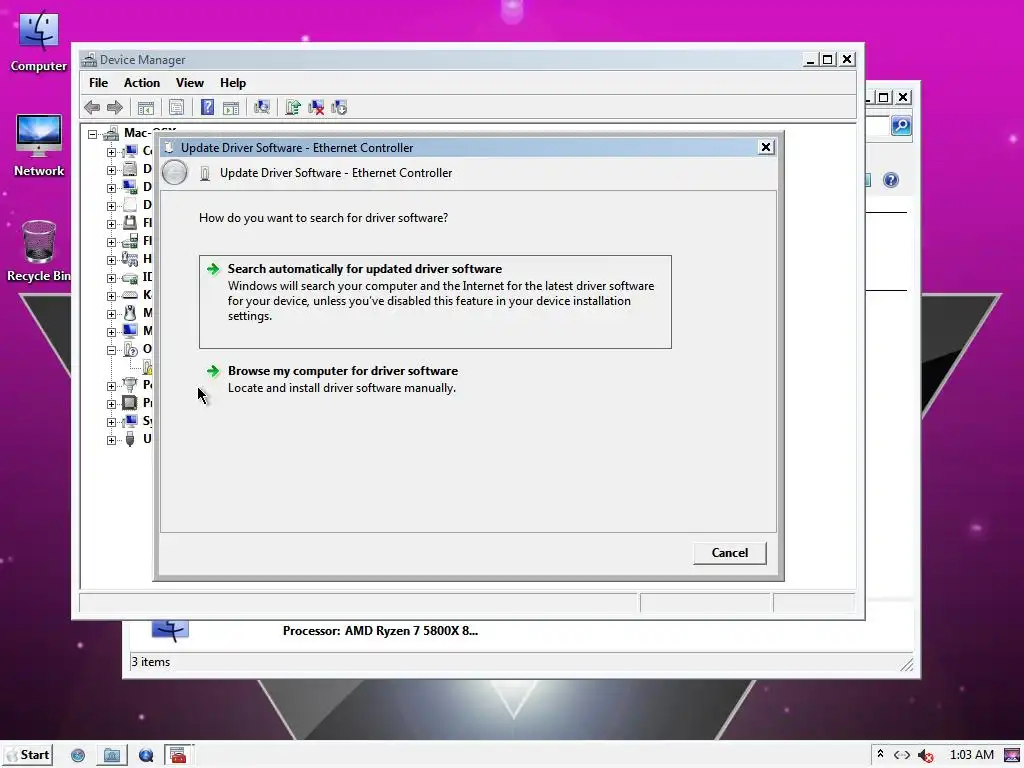Image resolution: width=1024 pixels, height=768 pixels.
Task: Select the Other devices question-mark icon
Action: tap(130, 349)
